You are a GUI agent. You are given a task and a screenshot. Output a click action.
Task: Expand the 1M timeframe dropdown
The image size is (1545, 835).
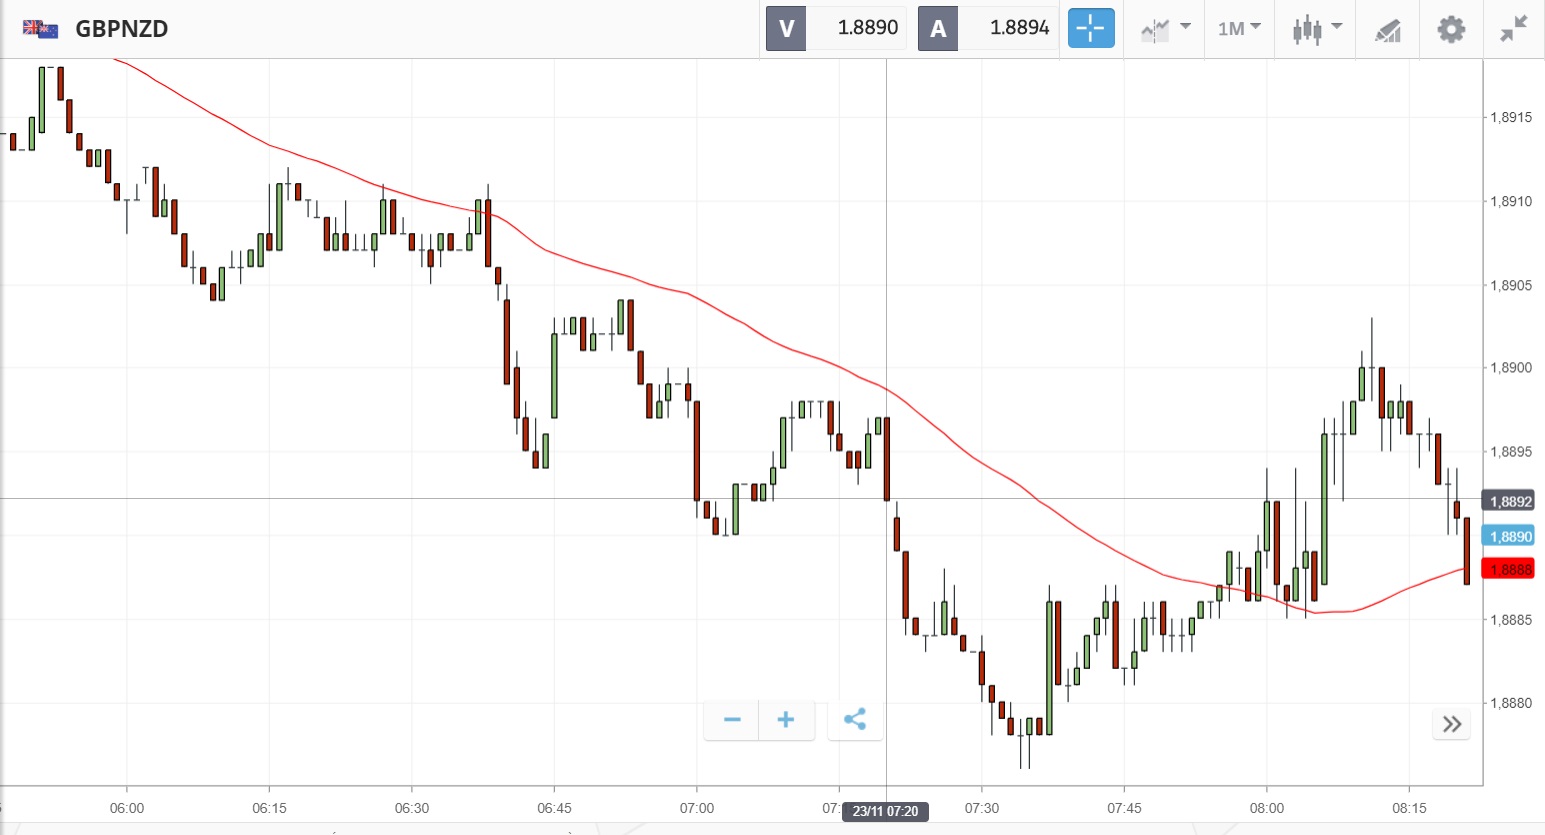[x=1239, y=28]
